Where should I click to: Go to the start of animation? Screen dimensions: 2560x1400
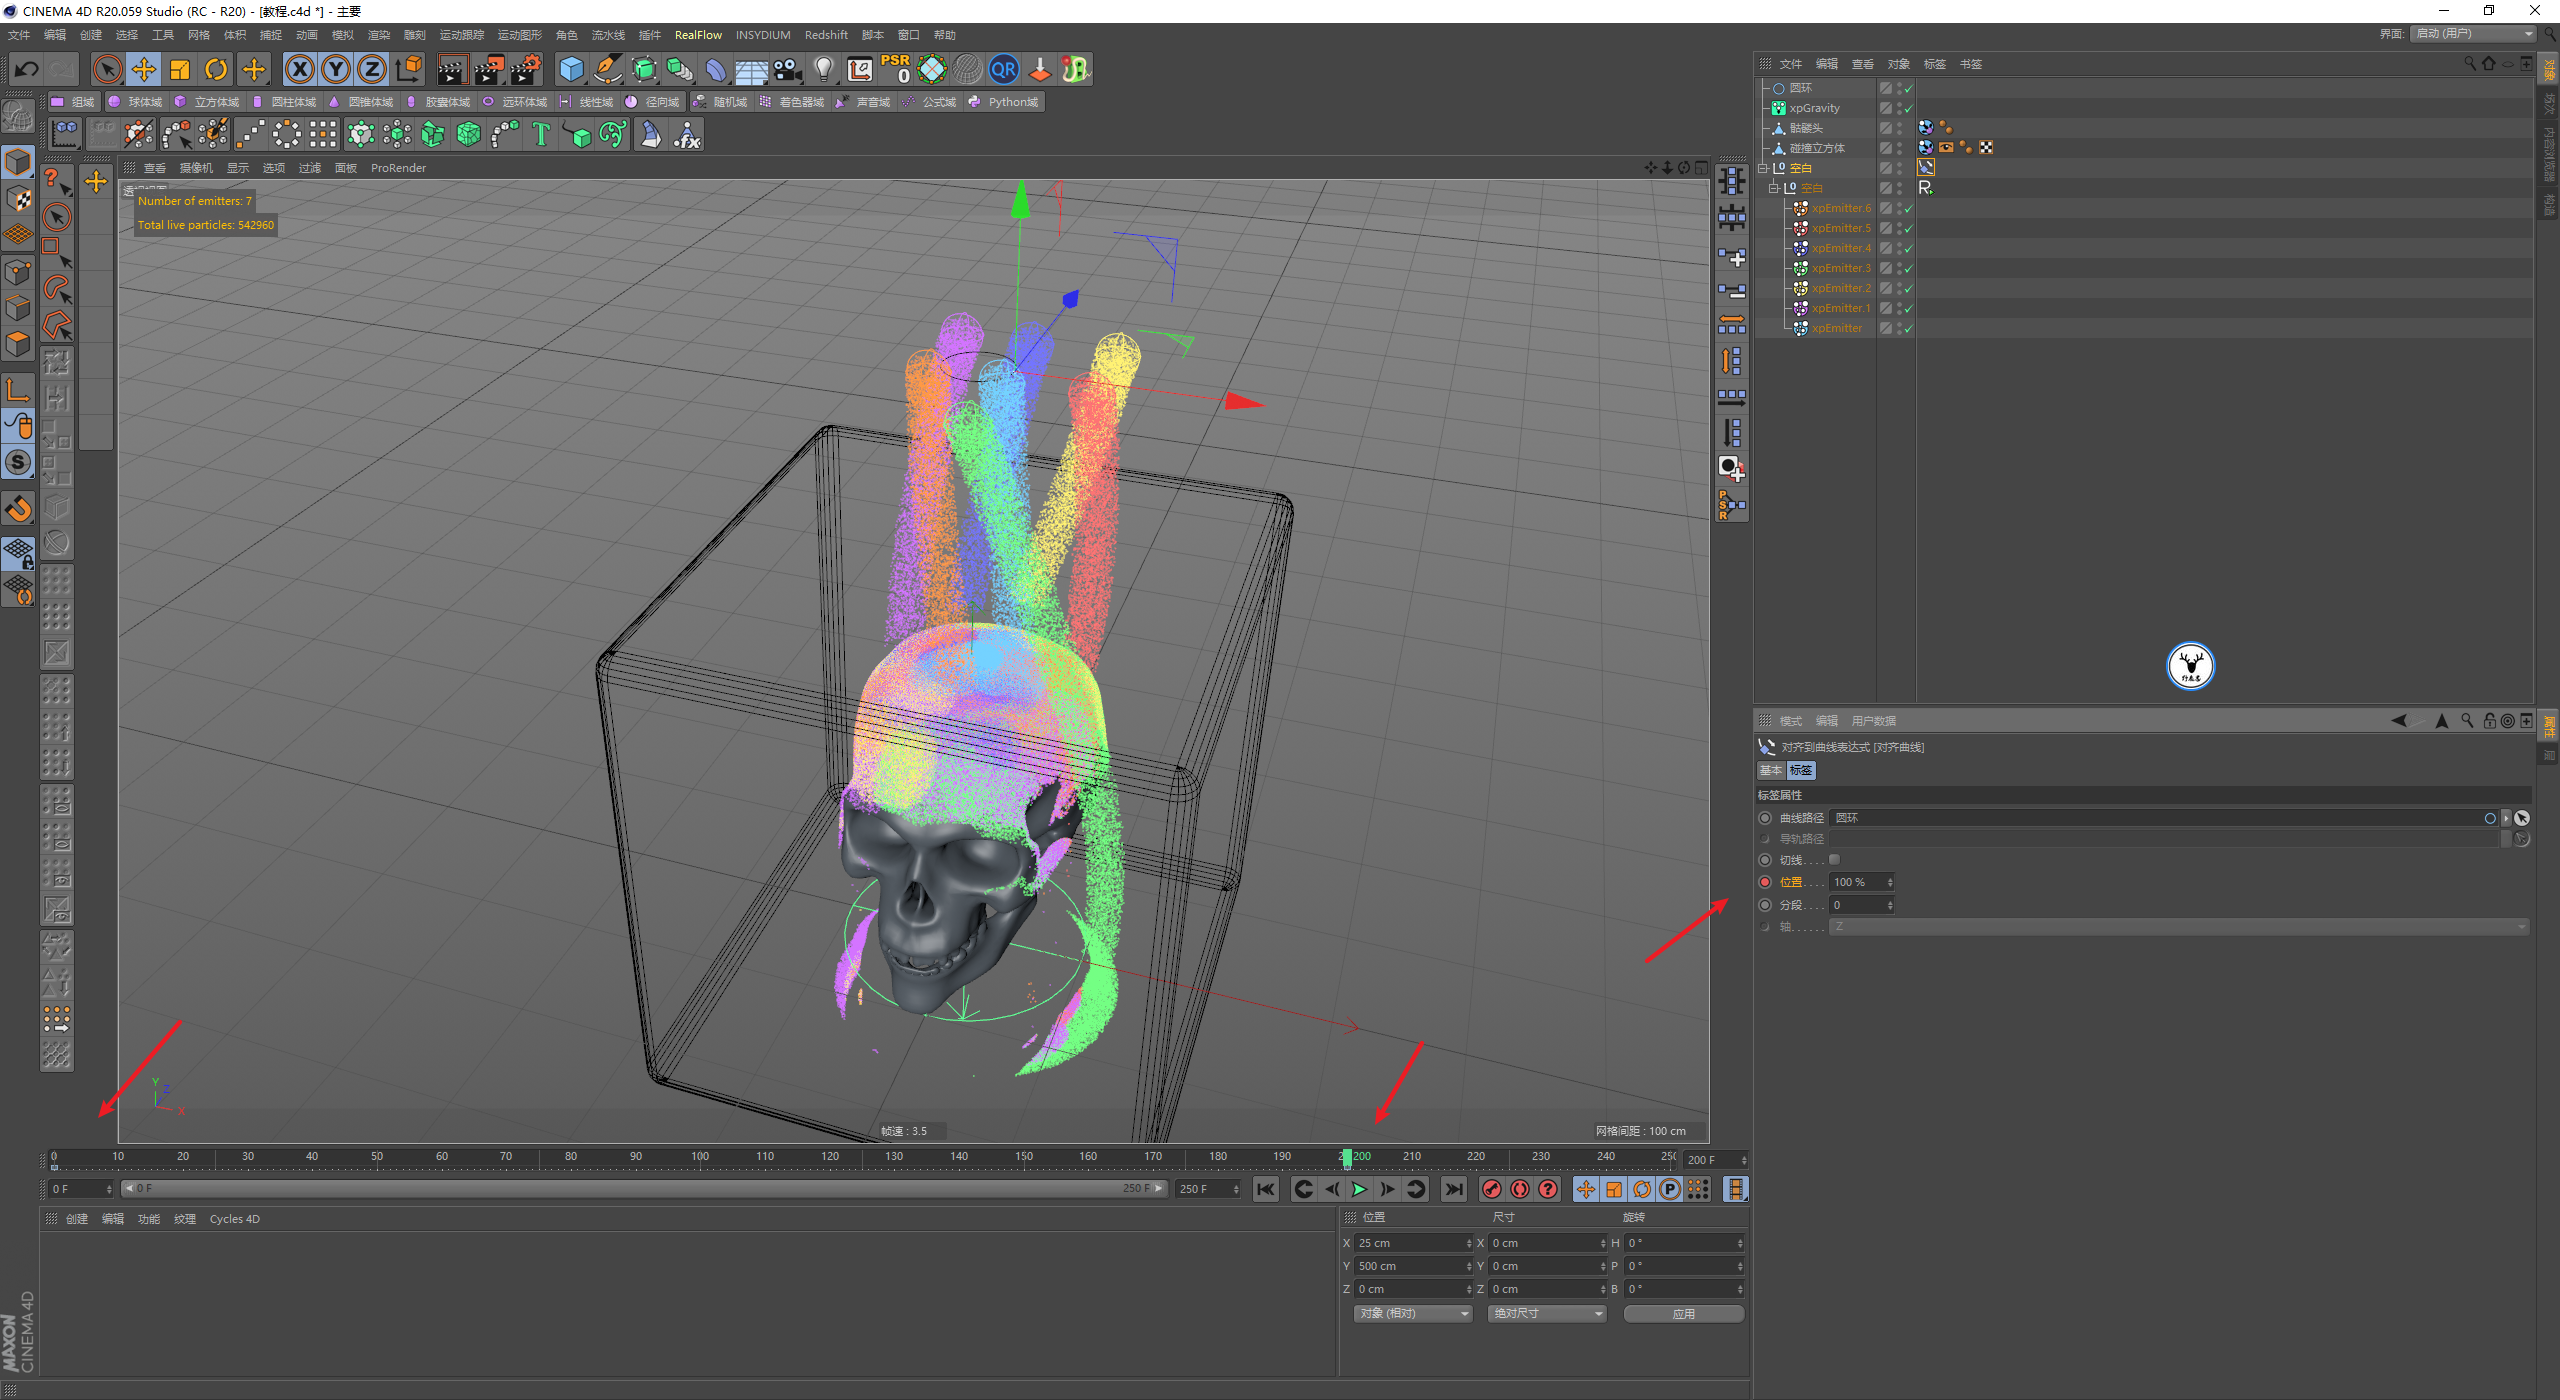tap(1265, 1189)
